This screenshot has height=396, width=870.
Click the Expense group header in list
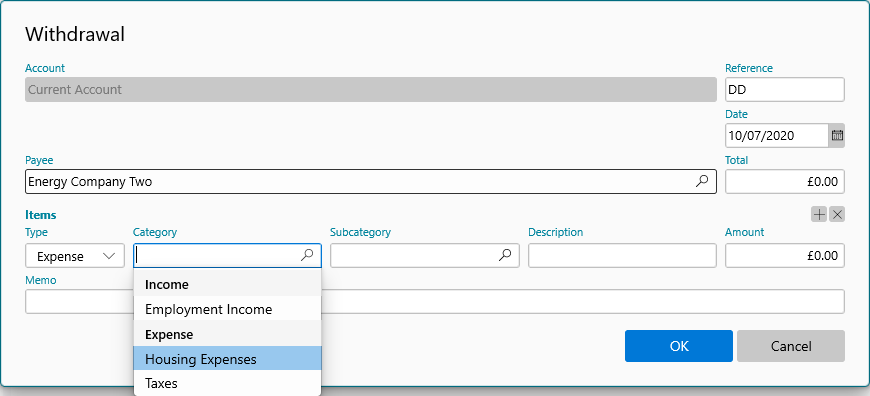(x=227, y=334)
